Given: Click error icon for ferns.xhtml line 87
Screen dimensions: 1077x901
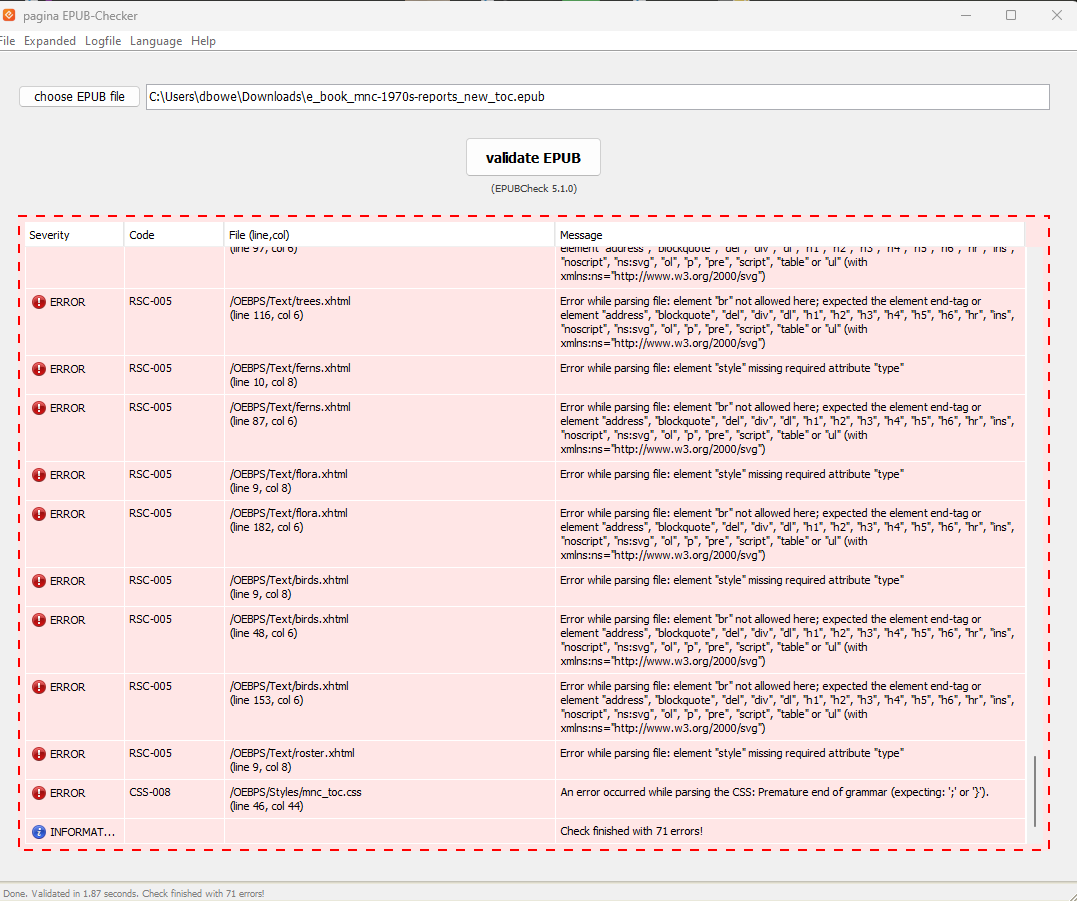Looking at the screenshot, I should (x=39, y=408).
